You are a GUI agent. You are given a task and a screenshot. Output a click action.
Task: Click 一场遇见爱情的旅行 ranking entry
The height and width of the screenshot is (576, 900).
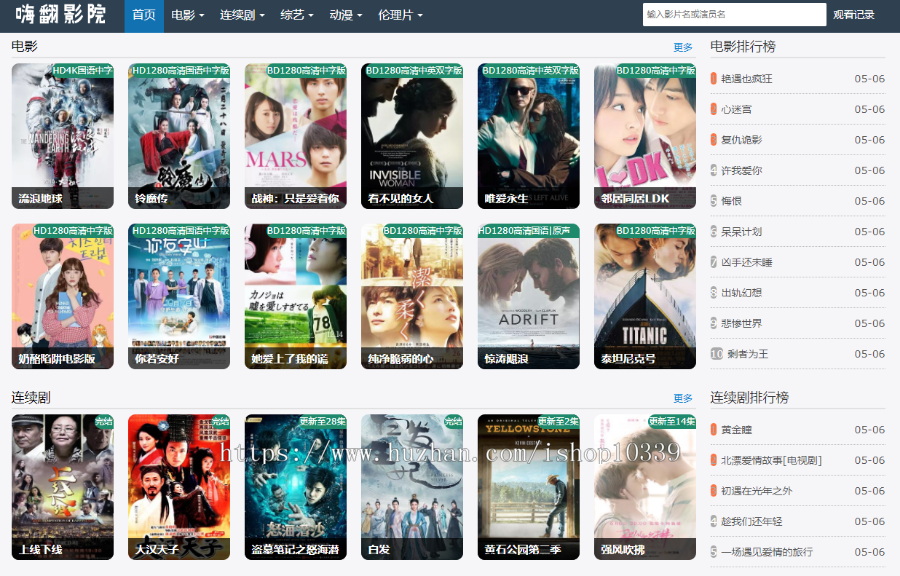pos(767,552)
